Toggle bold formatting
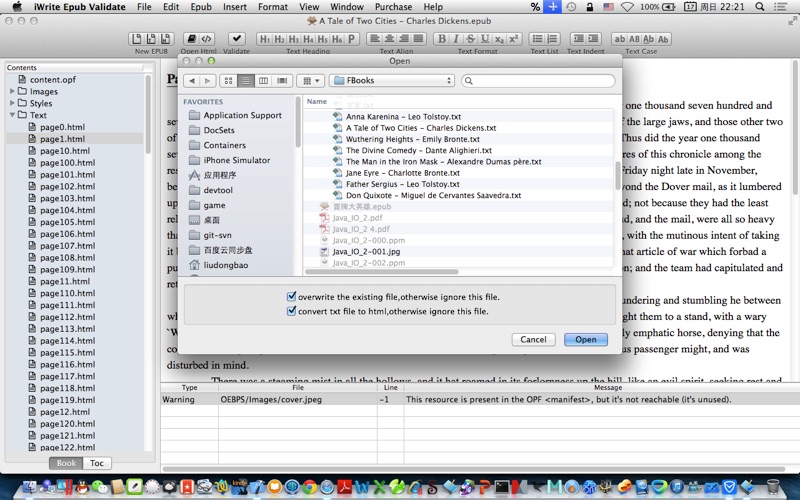Screen dimensions: 800x500 pyautogui.click(x=442, y=39)
